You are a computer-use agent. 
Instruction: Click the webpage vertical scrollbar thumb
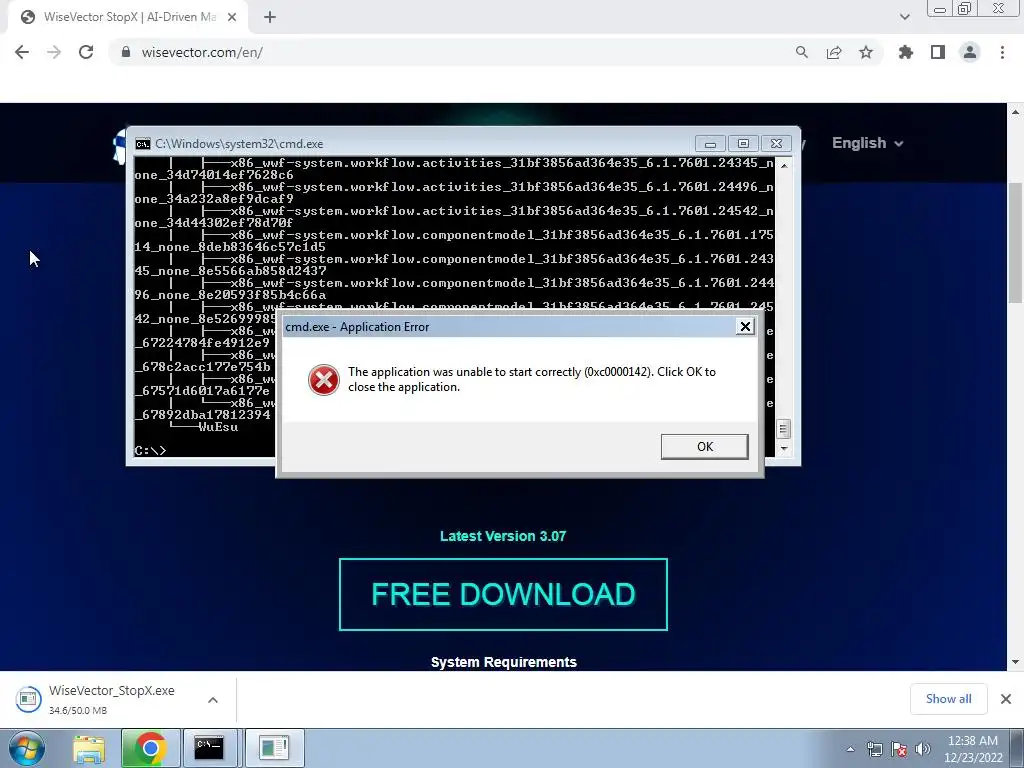pyautogui.click(x=1016, y=242)
